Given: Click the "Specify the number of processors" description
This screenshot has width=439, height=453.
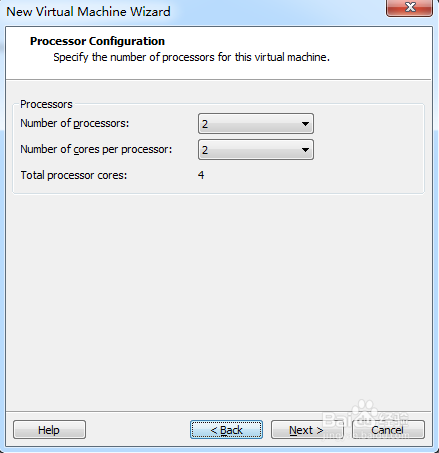Looking at the screenshot, I should pyautogui.click(x=191, y=57).
